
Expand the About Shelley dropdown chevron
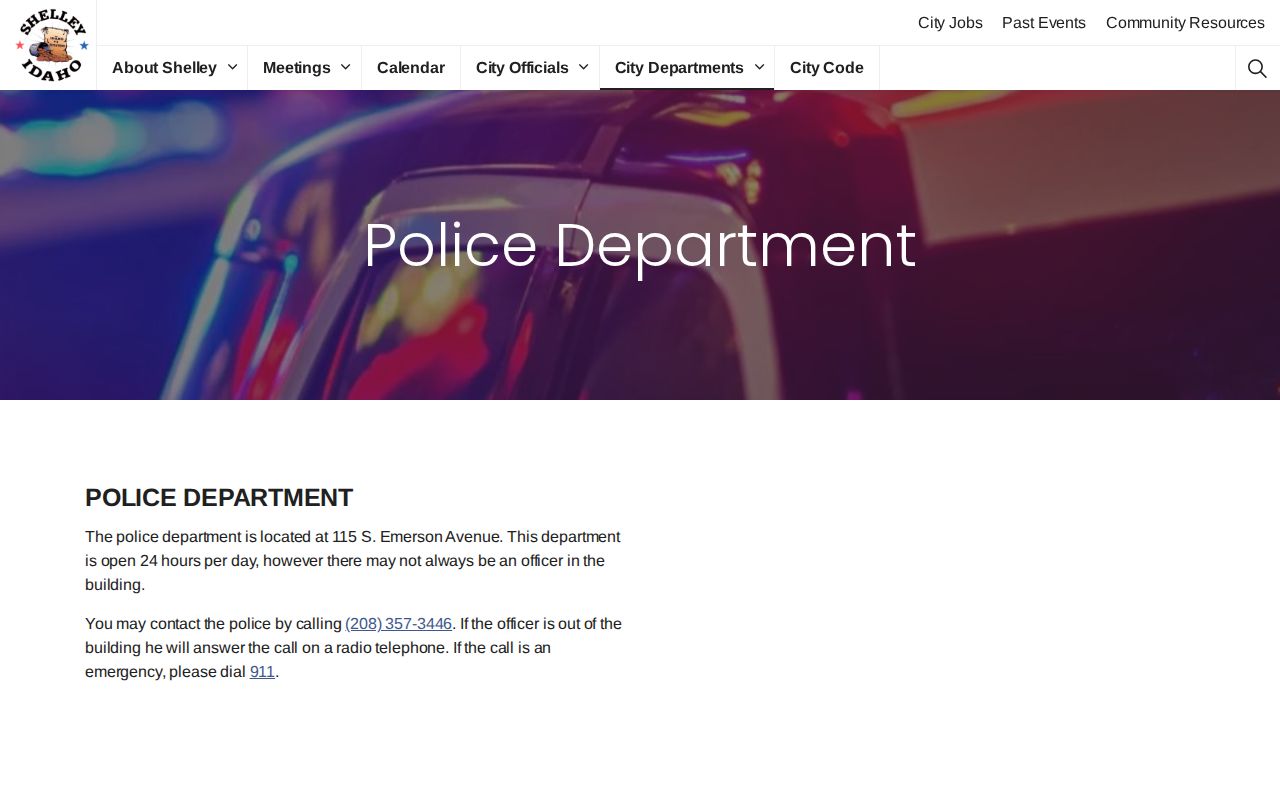(232, 67)
